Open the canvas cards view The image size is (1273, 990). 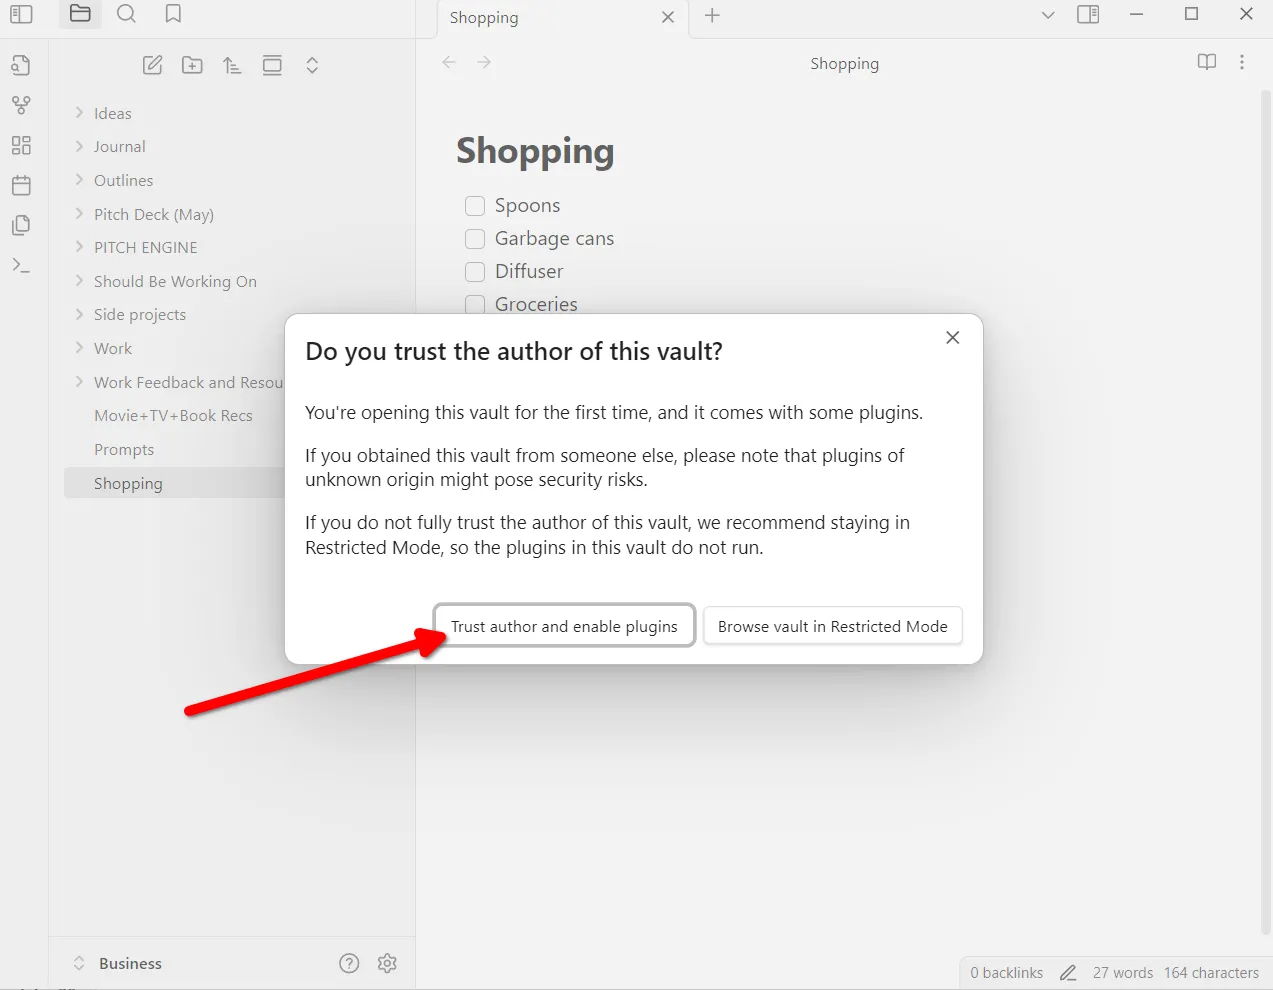(x=21, y=144)
